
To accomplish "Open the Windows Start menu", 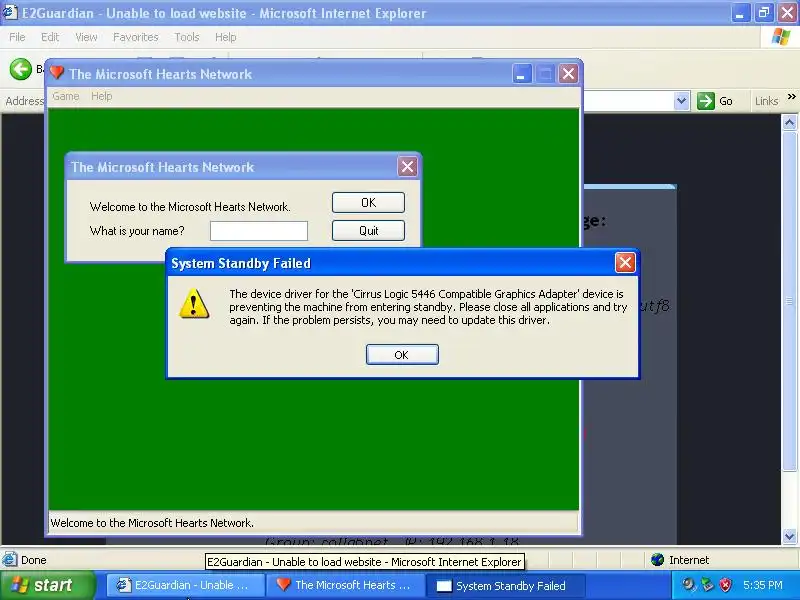I will pyautogui.click(x=47, y=585).
